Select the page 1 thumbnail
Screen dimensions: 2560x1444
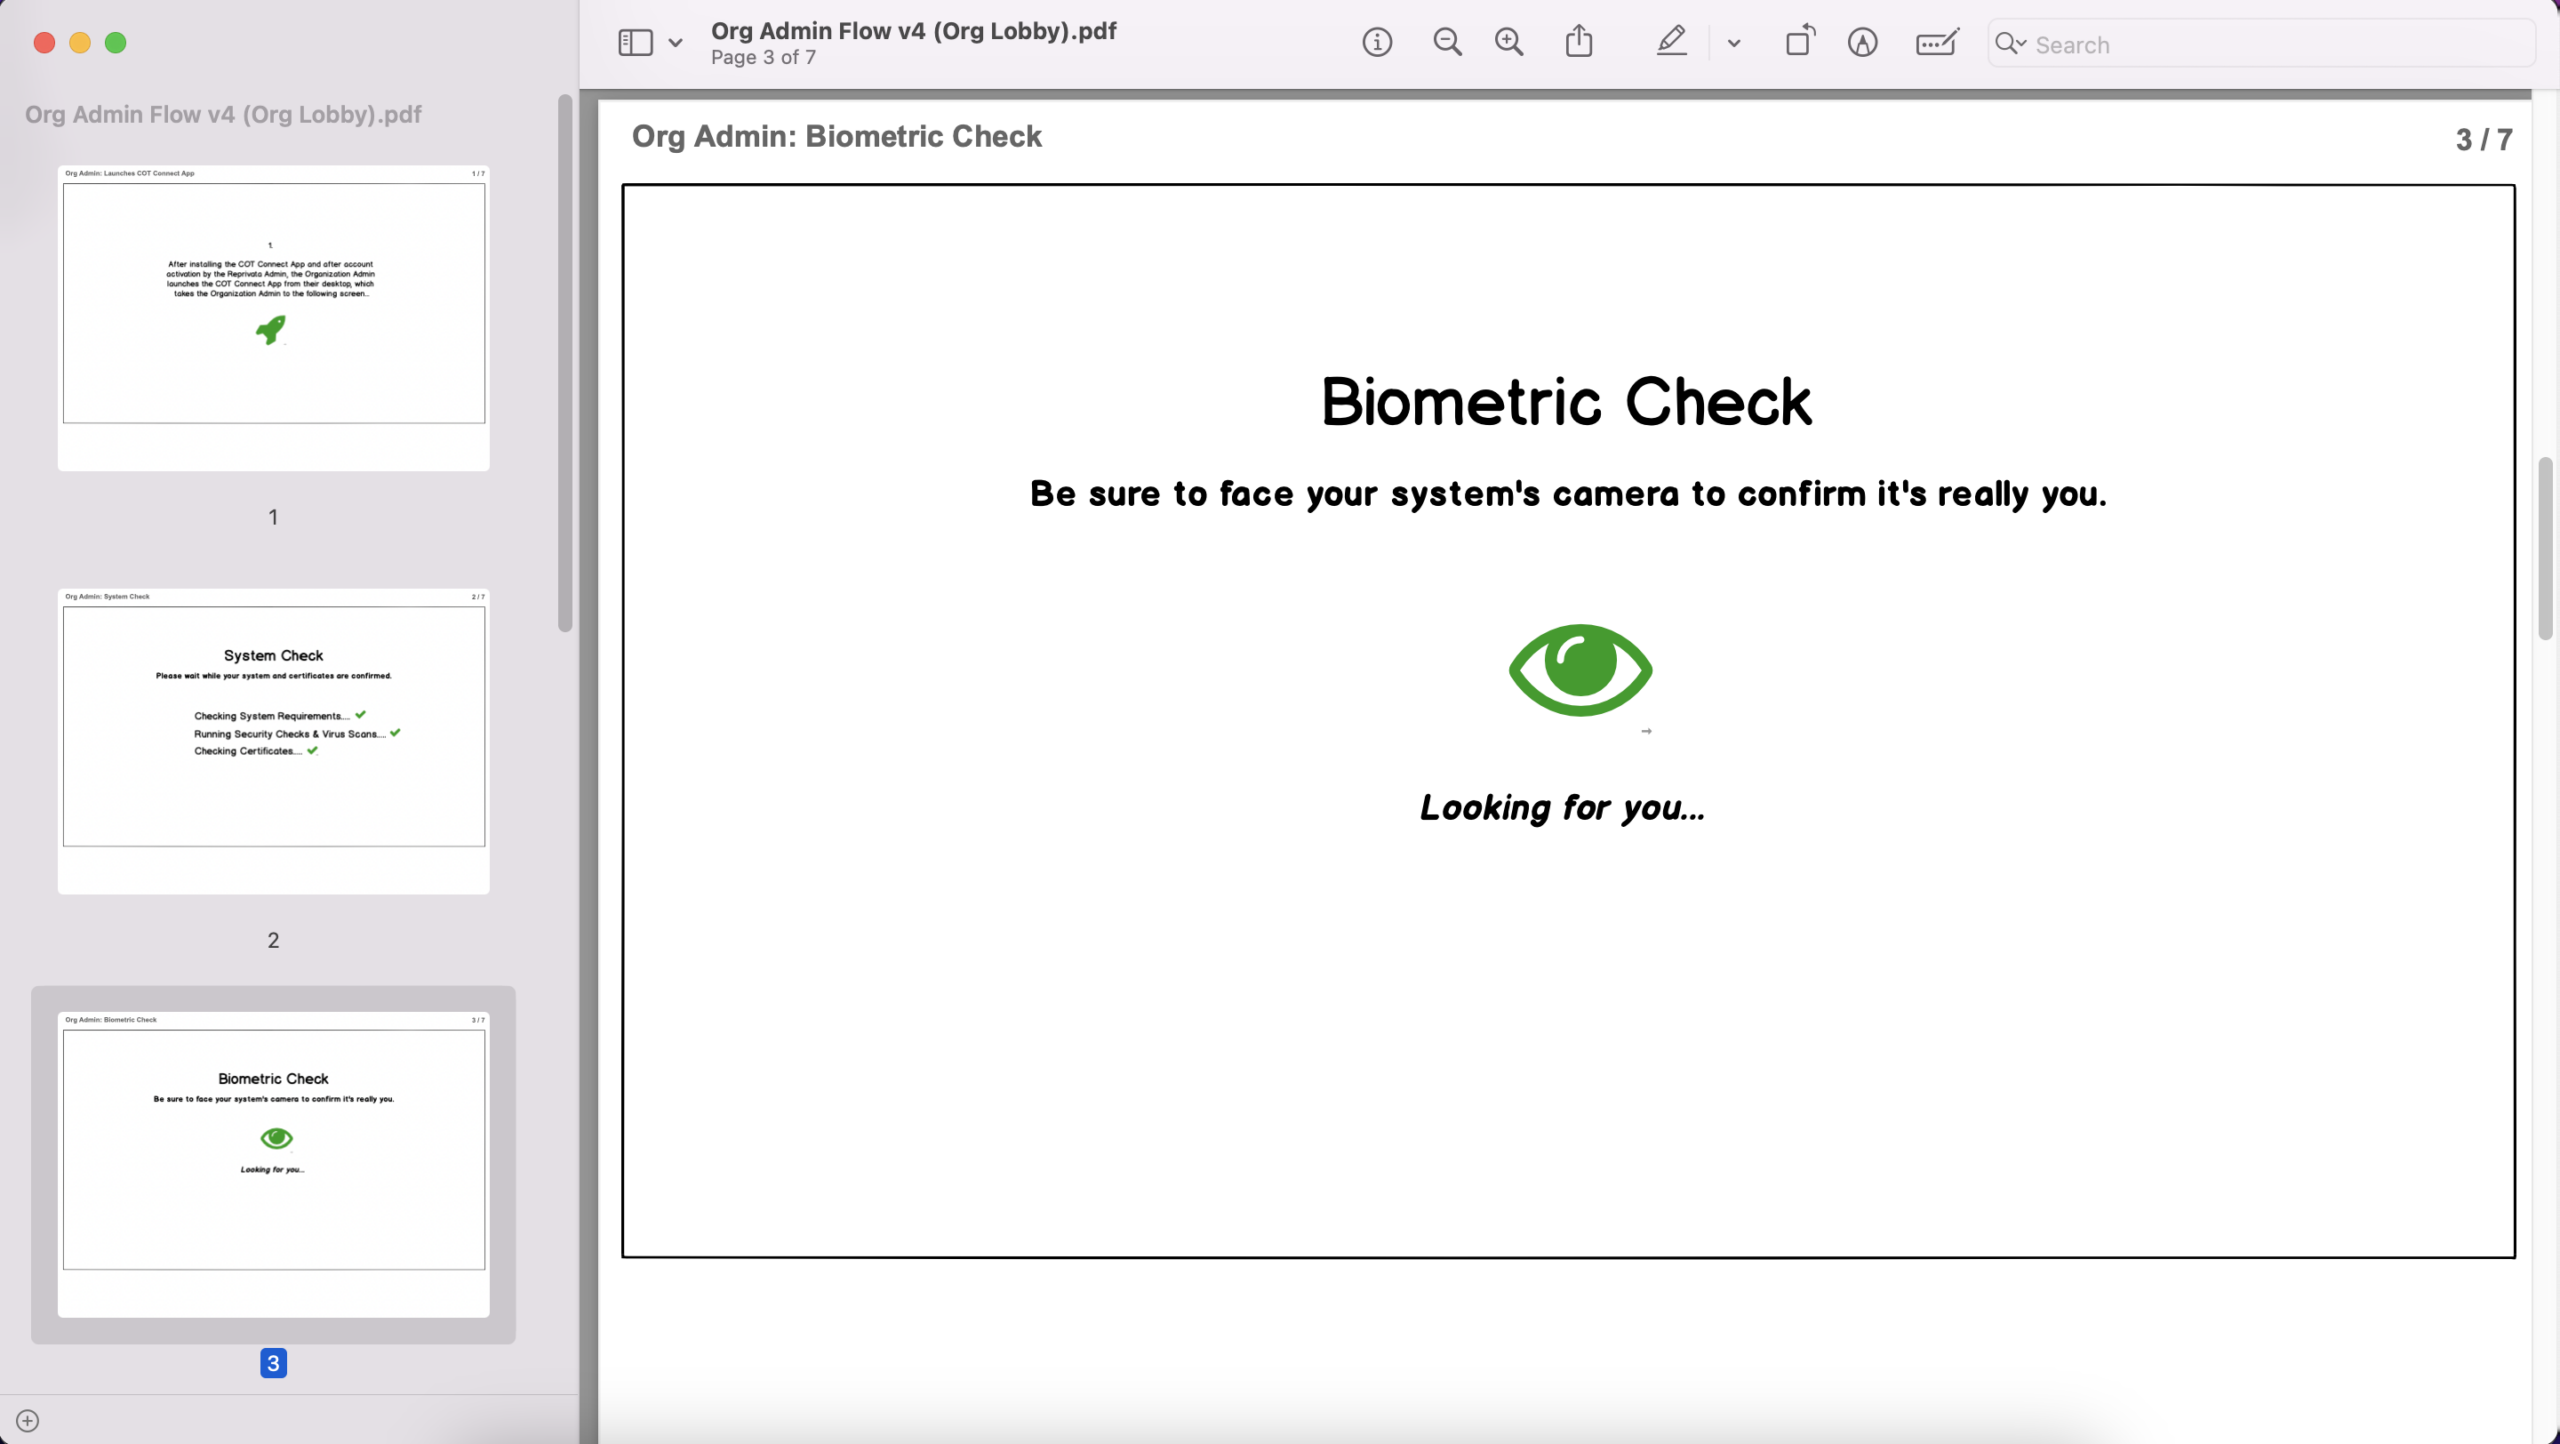pos(273,318)
